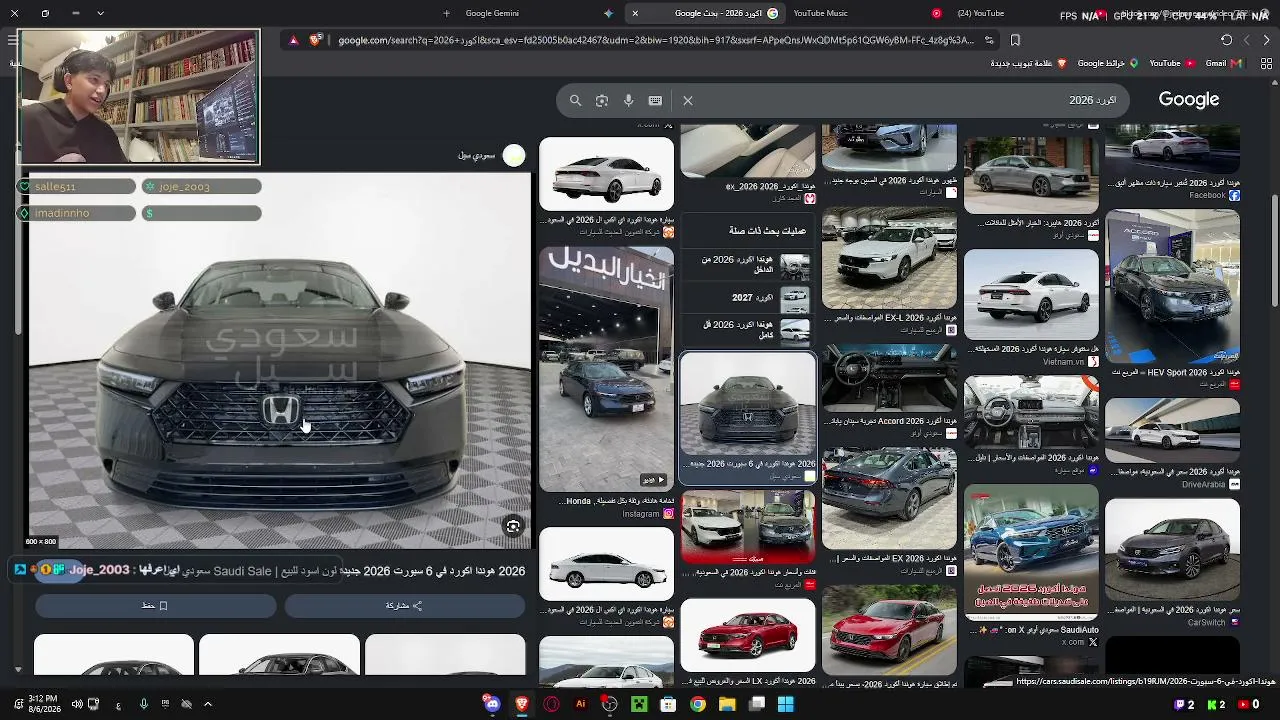Click the Google logo
The image size is (1280, 720).
tap(1188, 100)
